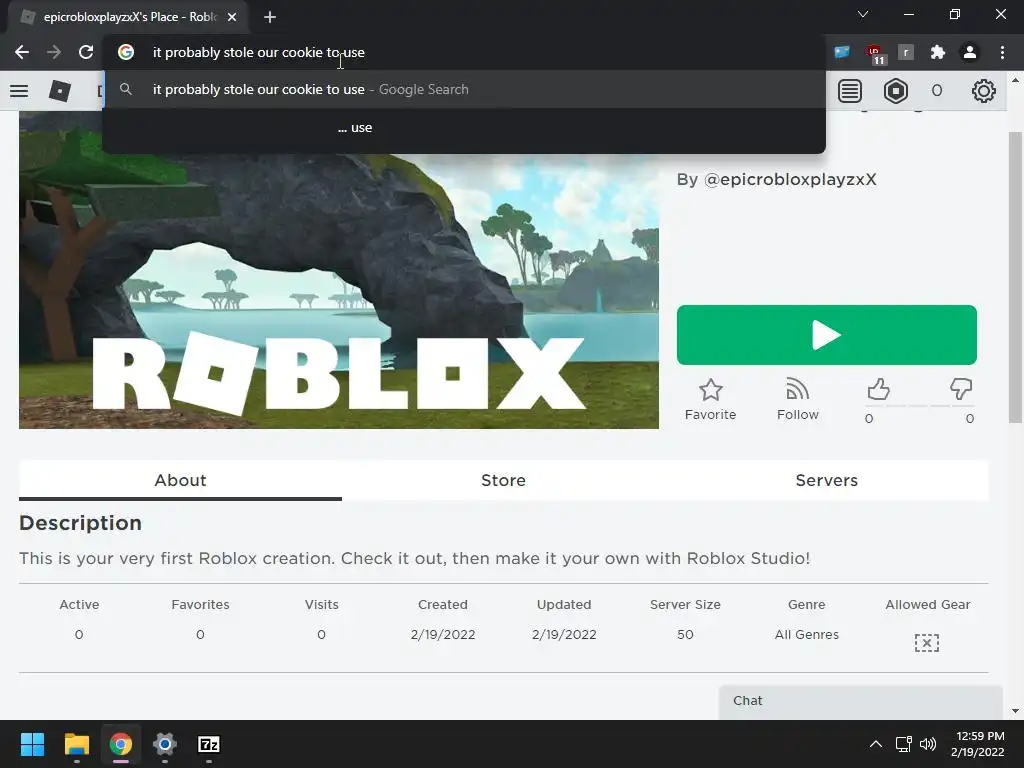Click the Robux balance 0

point(937,91)
